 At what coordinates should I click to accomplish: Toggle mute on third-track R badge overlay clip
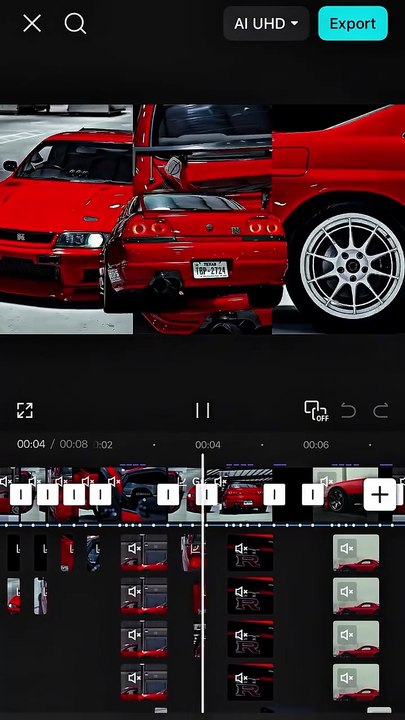click(242, 635)
